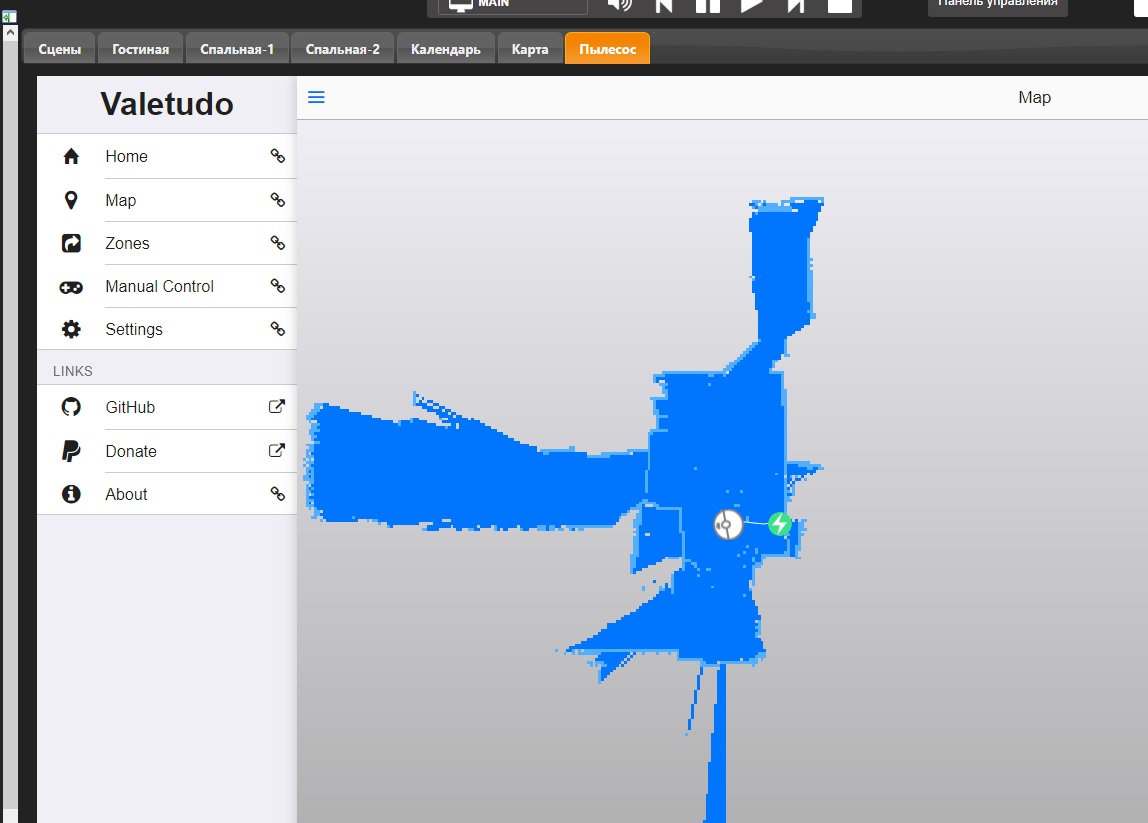Switch to the Спальная-1 tab
The image size is (1148, 823).
click(x=237, y=49)
